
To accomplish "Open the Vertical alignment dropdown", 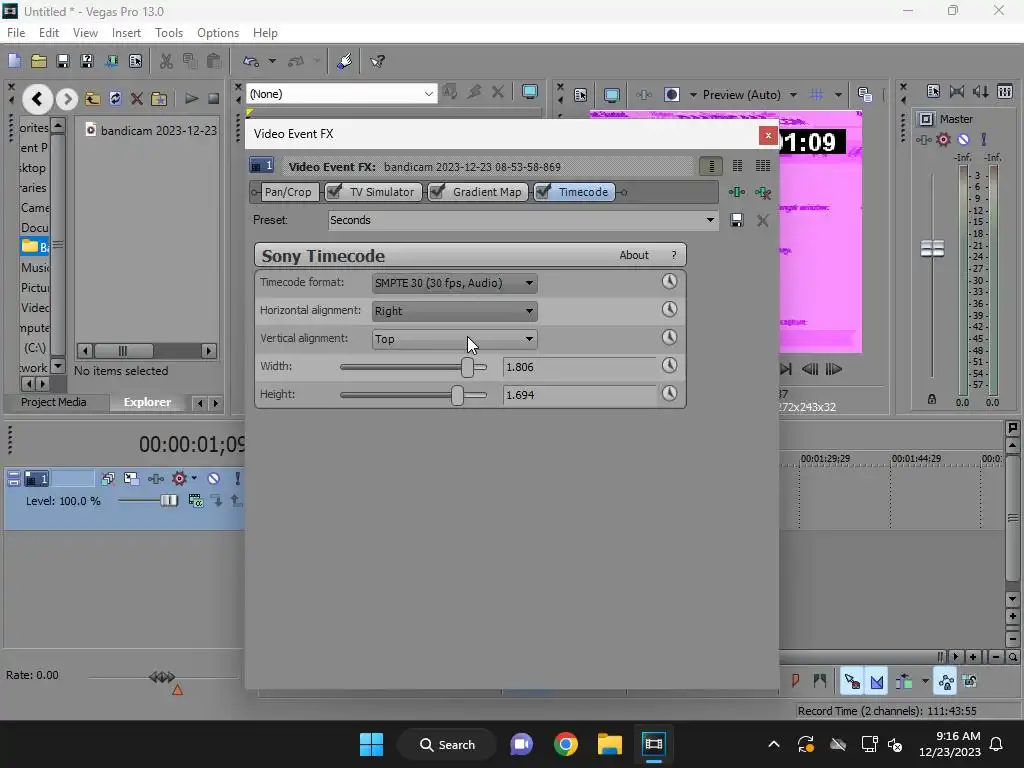I will tap(455, 339).
